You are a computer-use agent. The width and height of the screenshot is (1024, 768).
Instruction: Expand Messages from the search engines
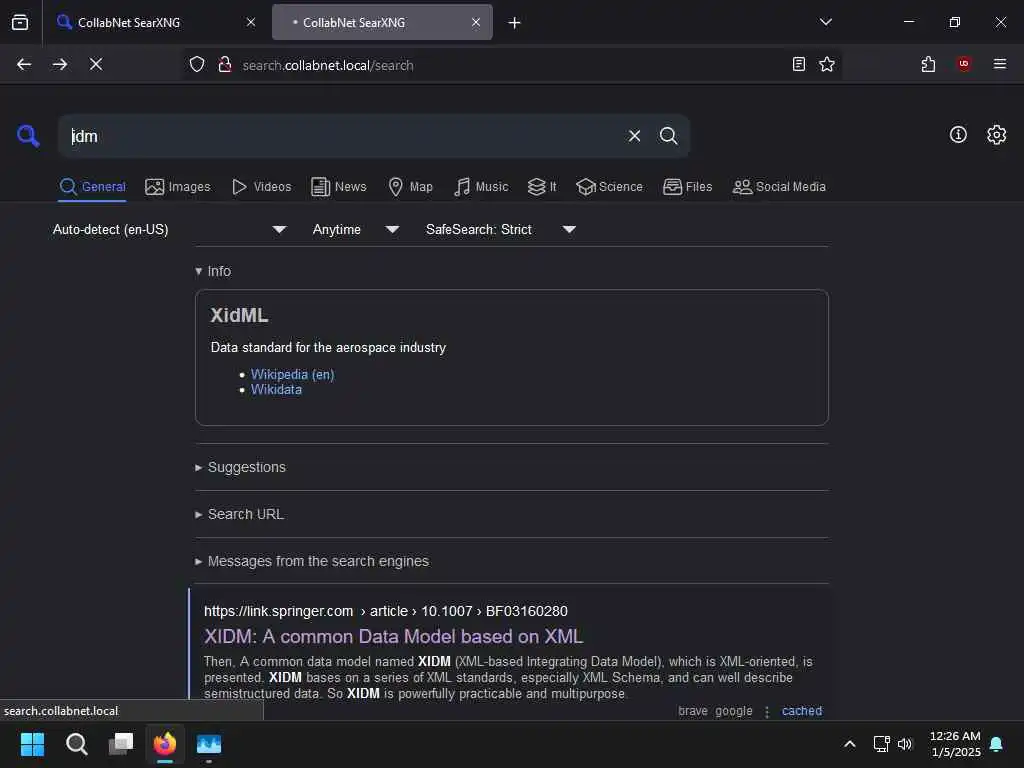tap(312, 562)
